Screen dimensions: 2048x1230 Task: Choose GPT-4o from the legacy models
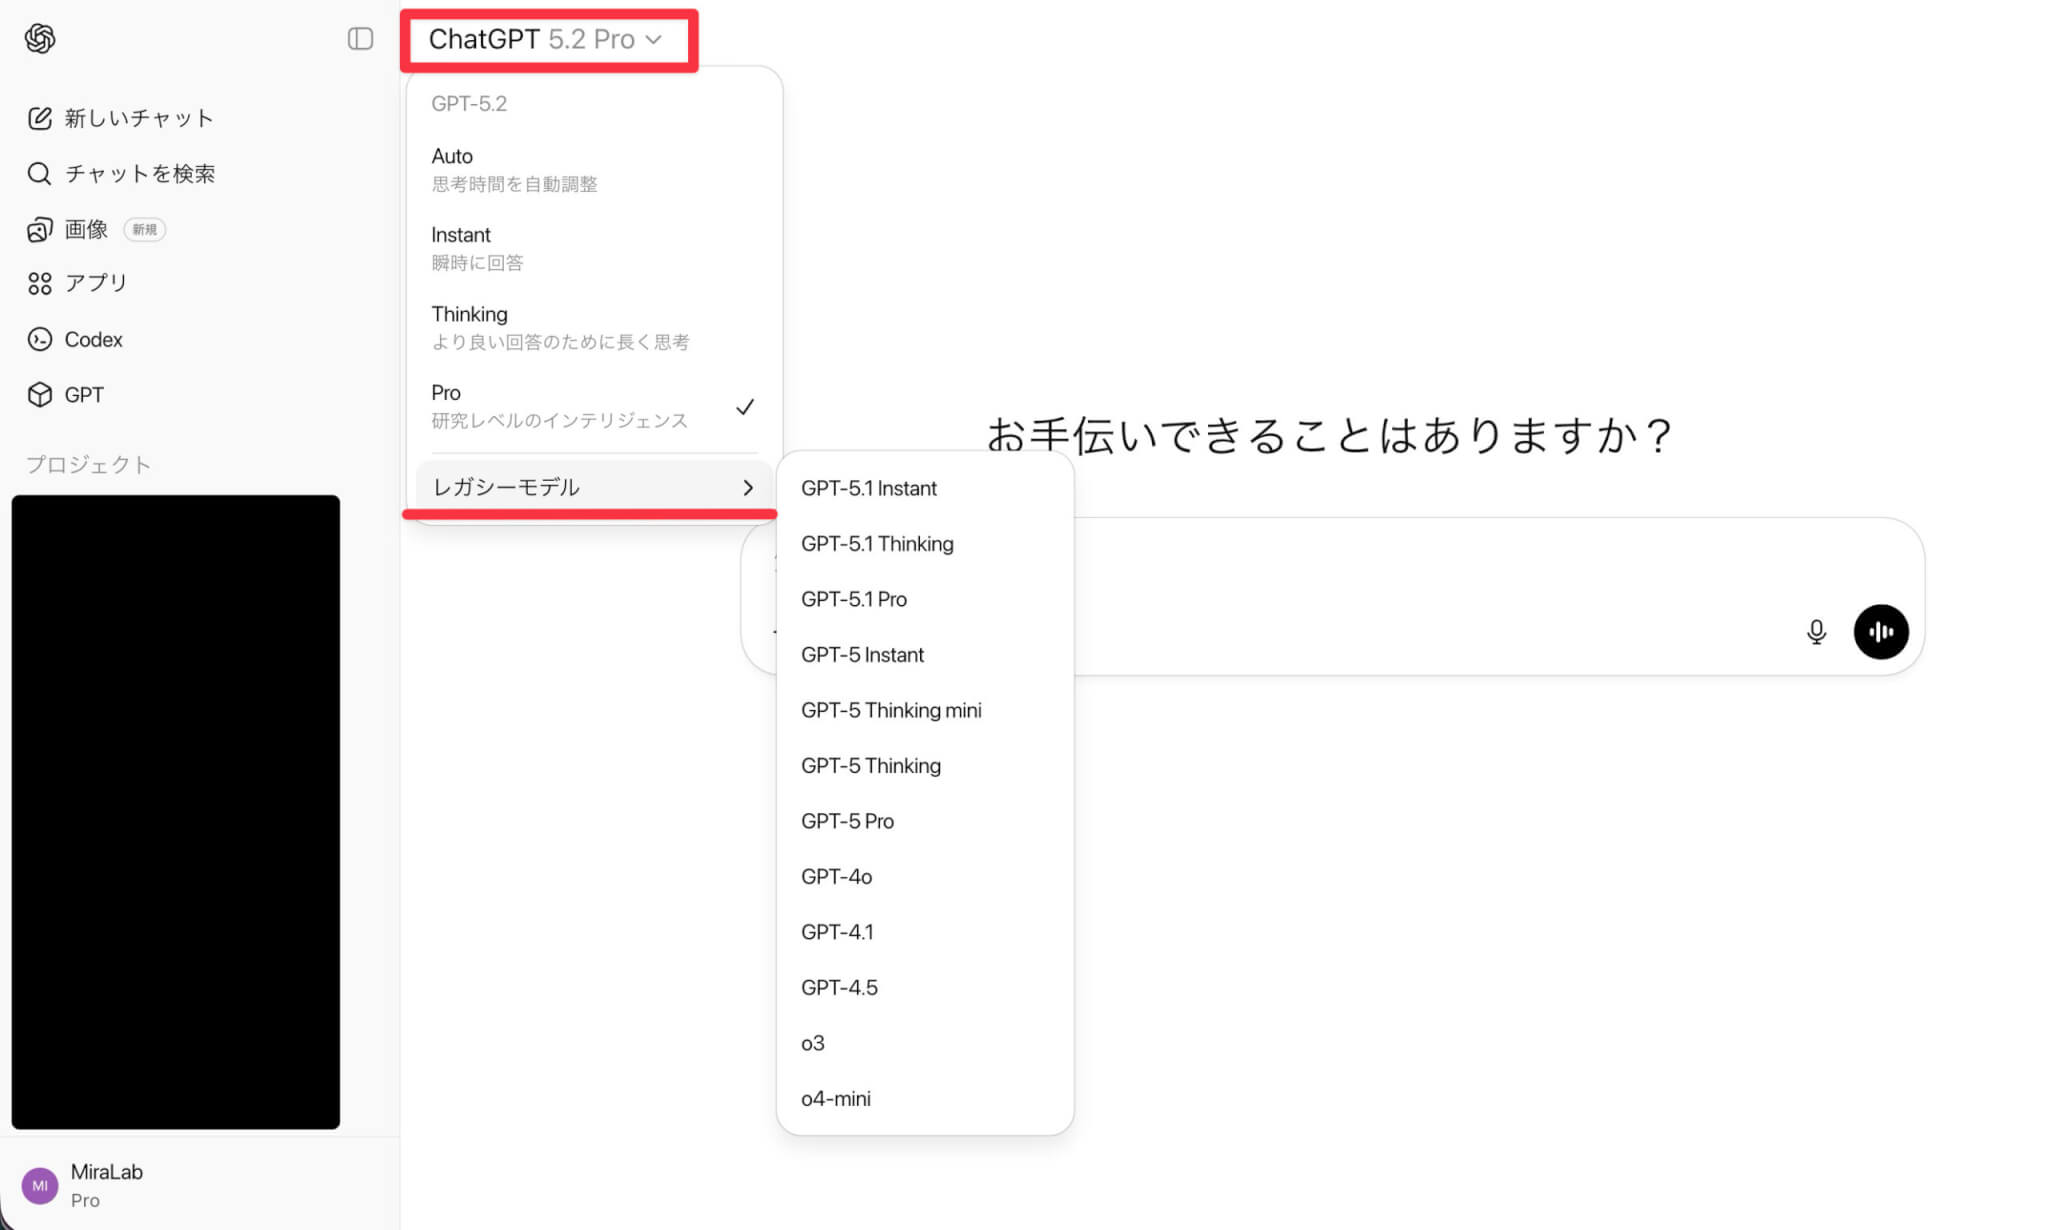836,877
